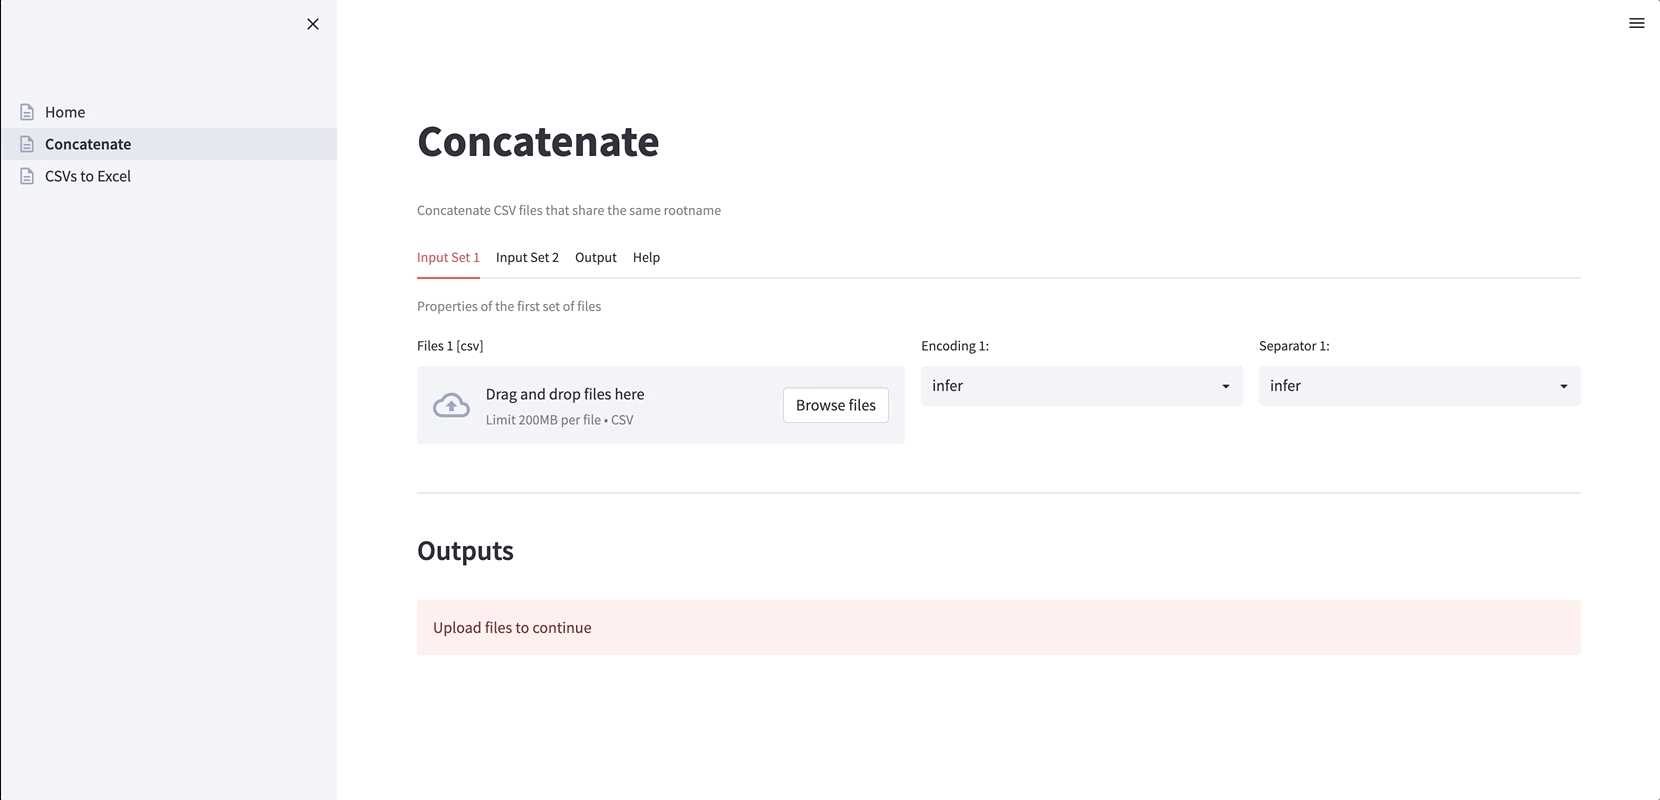This screenshot has height=800, width=1660.
Task: Collapse the sidebar with the X icon
Action: click(312, 24)
